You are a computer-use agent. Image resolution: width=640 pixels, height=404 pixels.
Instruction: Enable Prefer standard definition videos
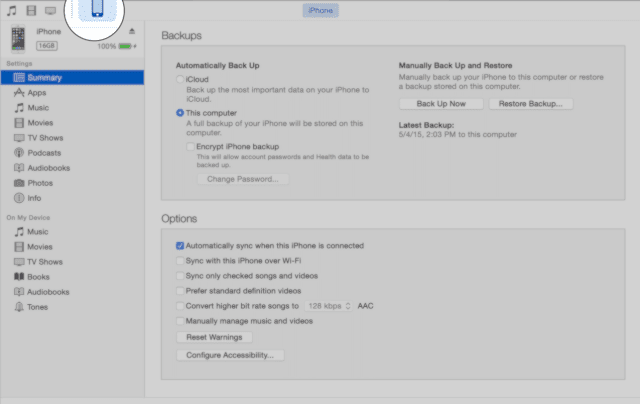(x=180, y=291)
